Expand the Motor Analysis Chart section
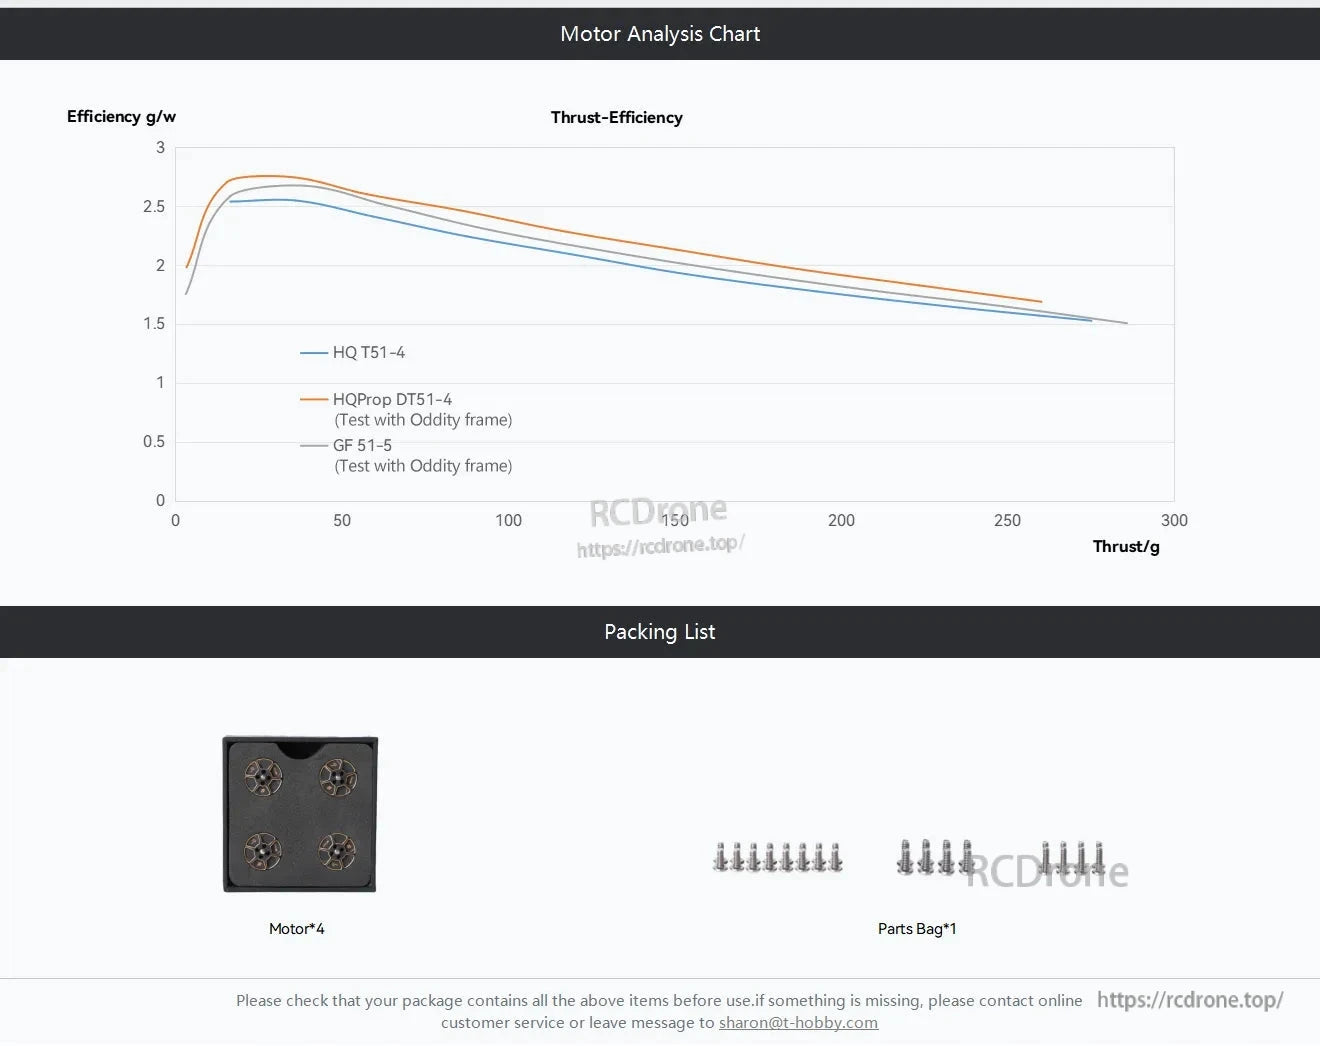1320x1046 pixels. pyautogui.click(x=660, y=33)
